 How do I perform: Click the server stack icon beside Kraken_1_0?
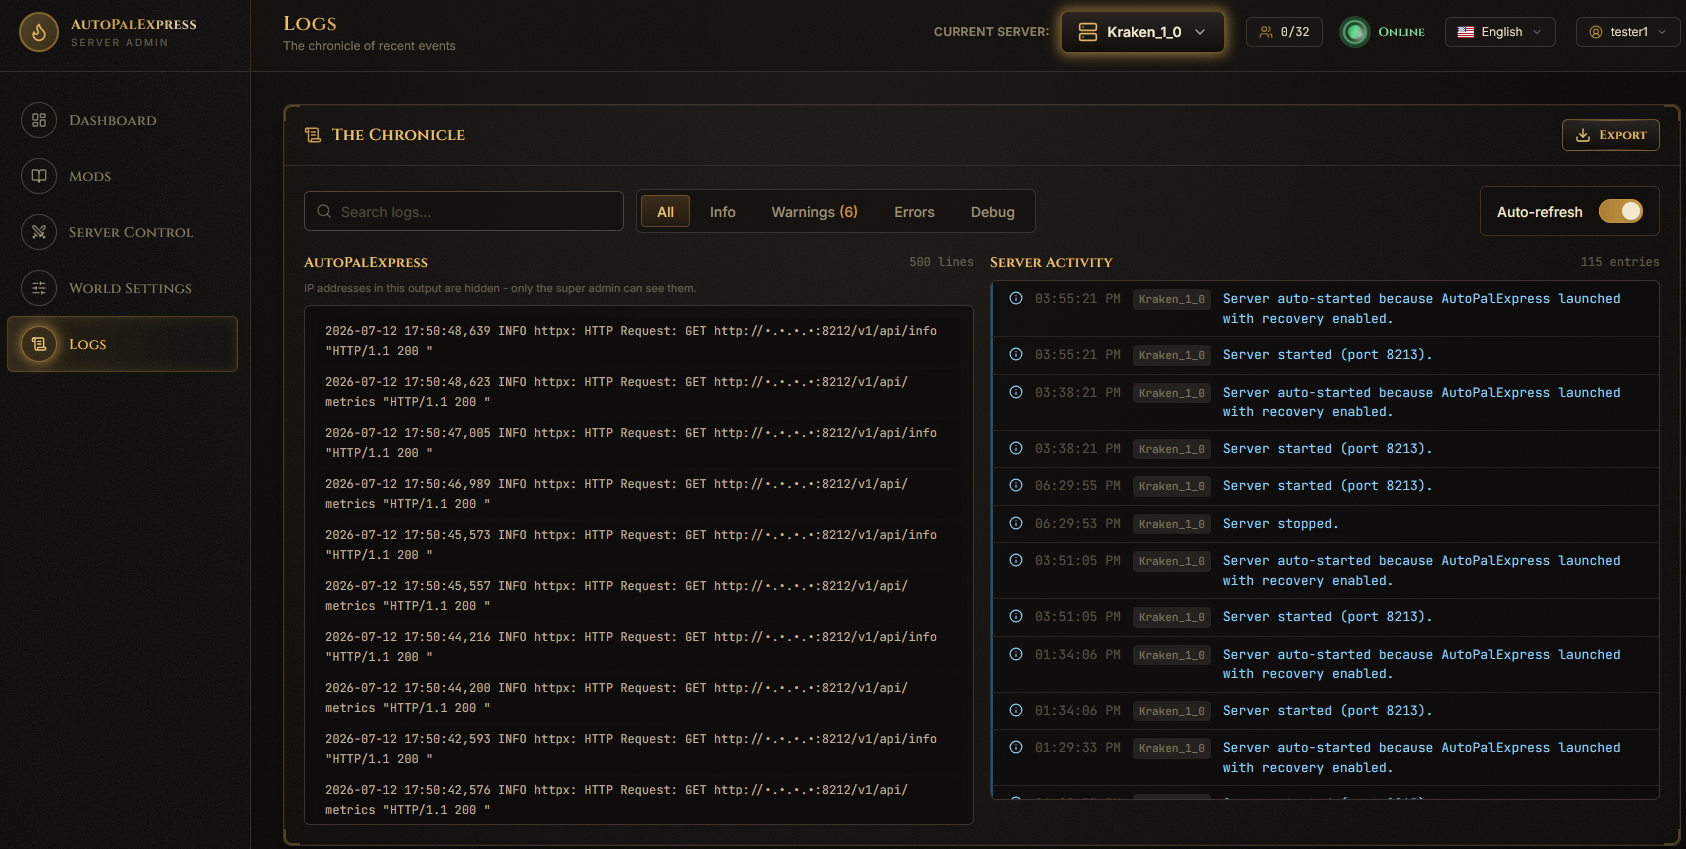1088,32
